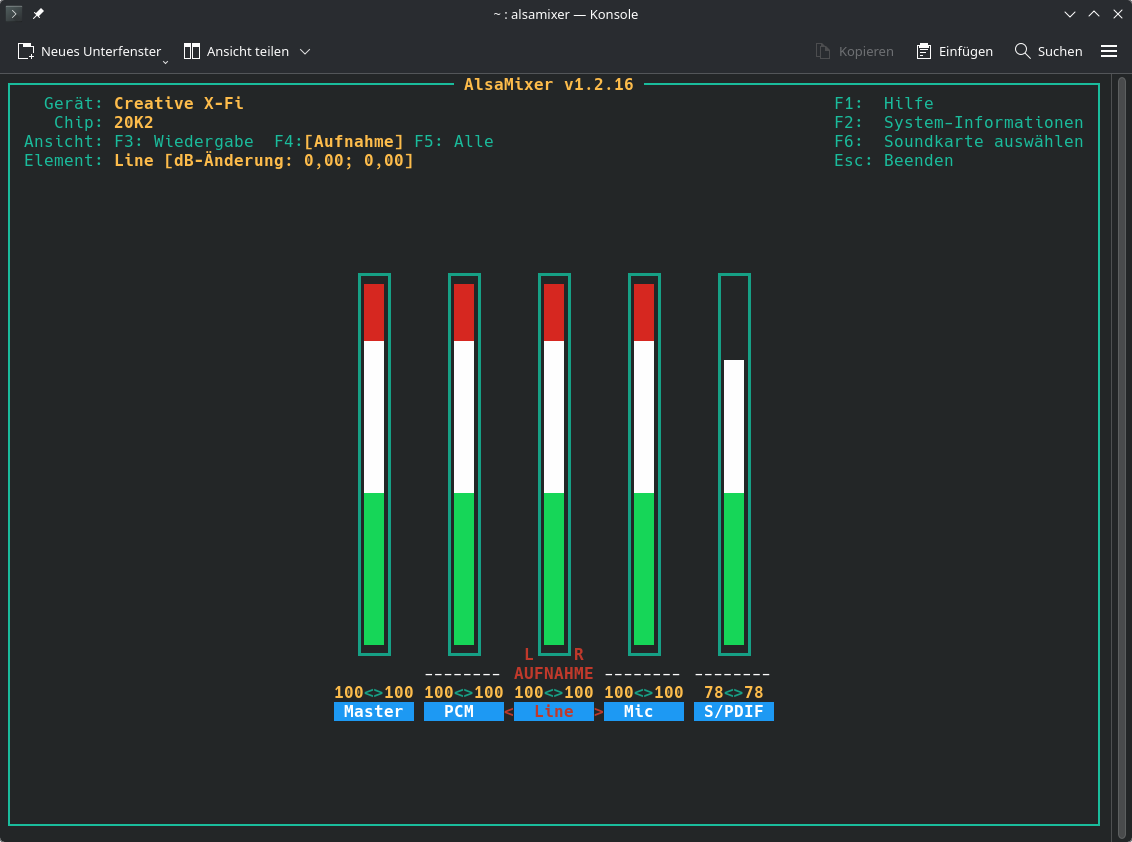Image resolution: width=1132 pixels, height=842 pixels.
Task: Click the Ansicht teilen split view icon
Action: (x=191, y=51)
